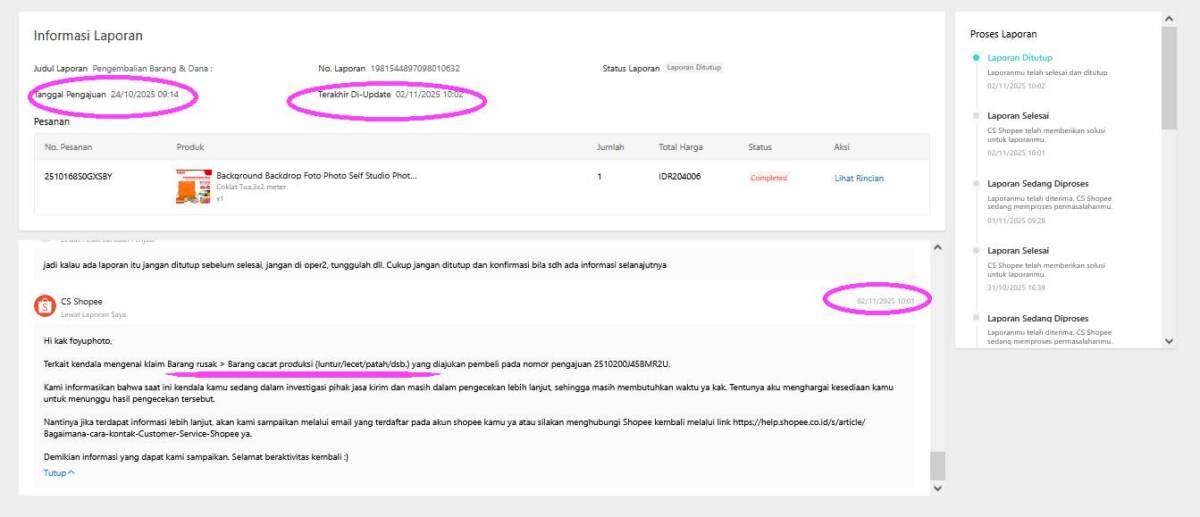Click the chat panel scroll-down arrow
1200x517 pixels.
(x=937, y=488)
